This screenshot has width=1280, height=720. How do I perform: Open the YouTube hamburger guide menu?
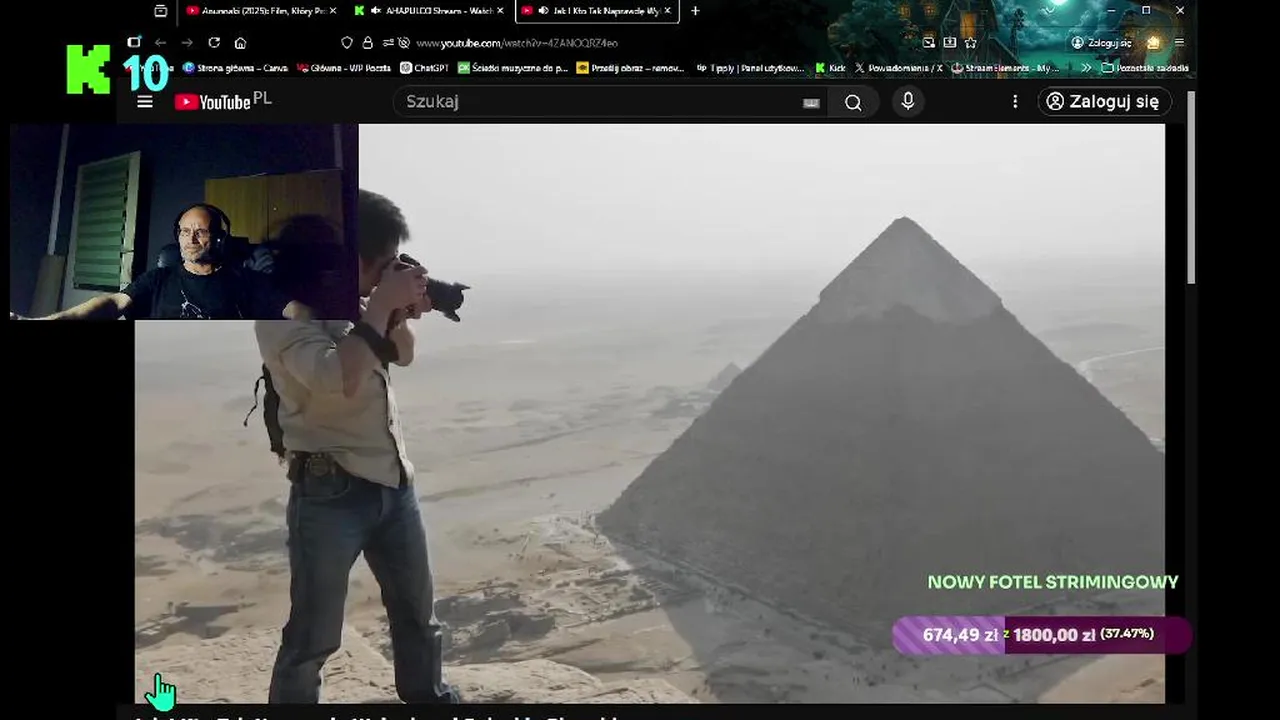(145, 101)
